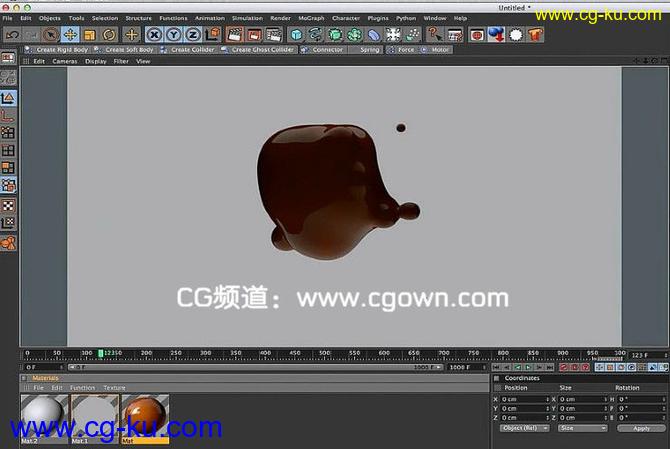
Task: Select the Live Selection tool
Action: tap(50, 35)
